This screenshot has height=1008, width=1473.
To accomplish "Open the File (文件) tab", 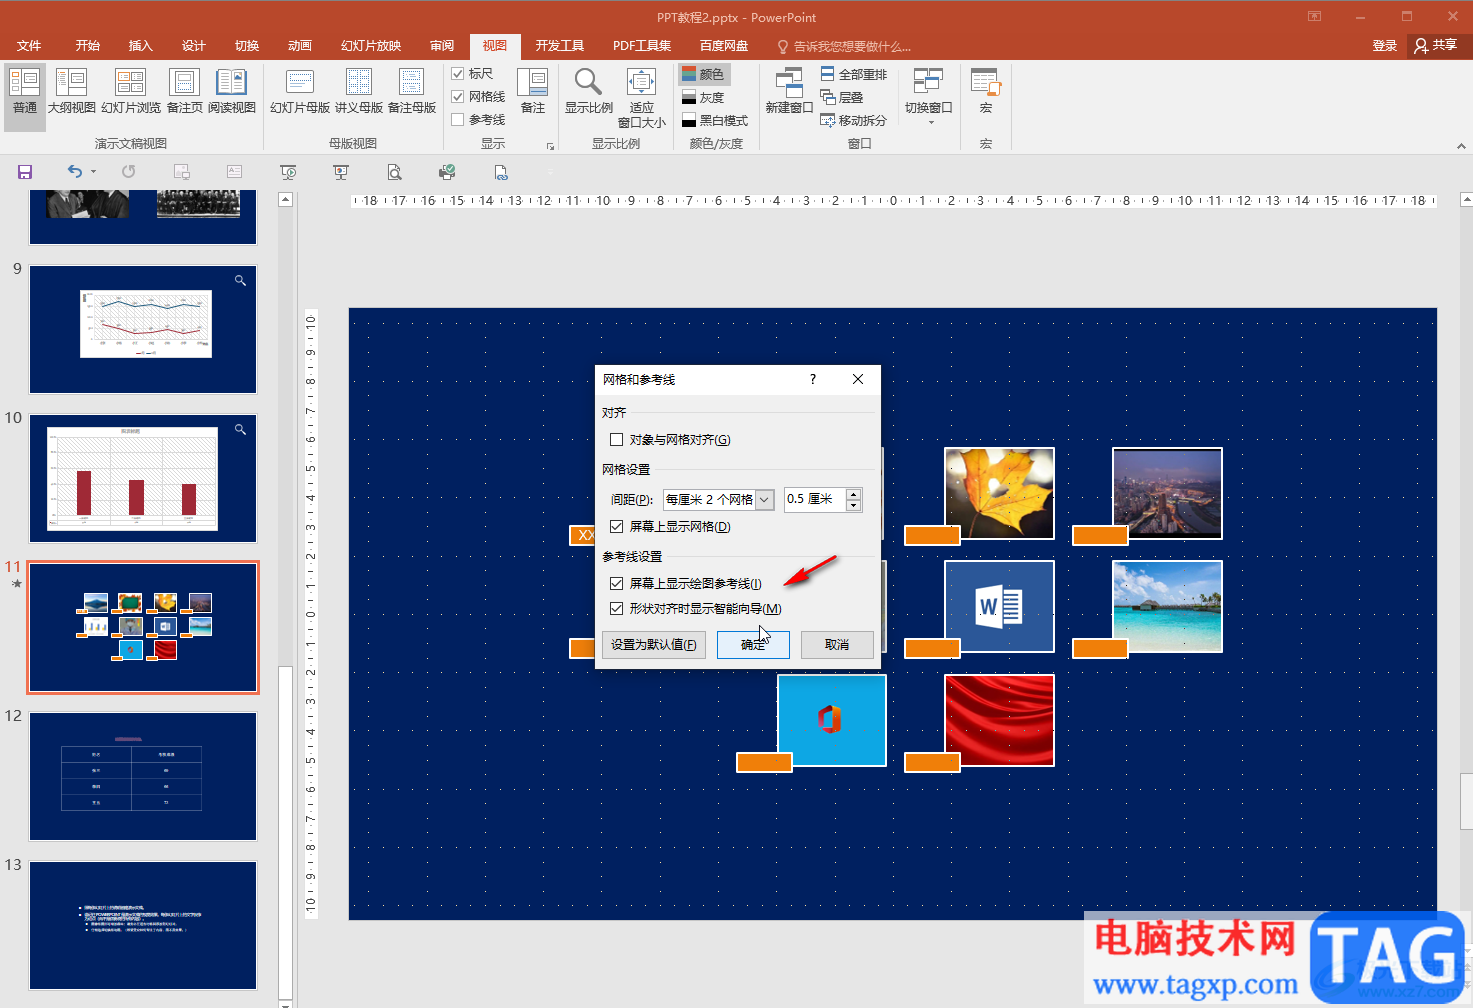I will [29, 45].
